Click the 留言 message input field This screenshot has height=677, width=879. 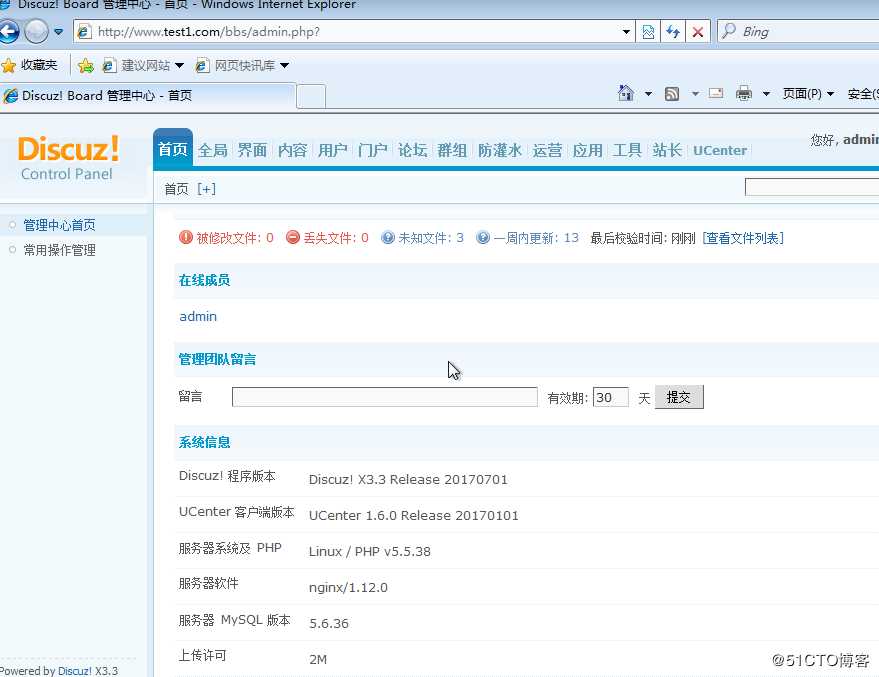[x=385, y=397]
